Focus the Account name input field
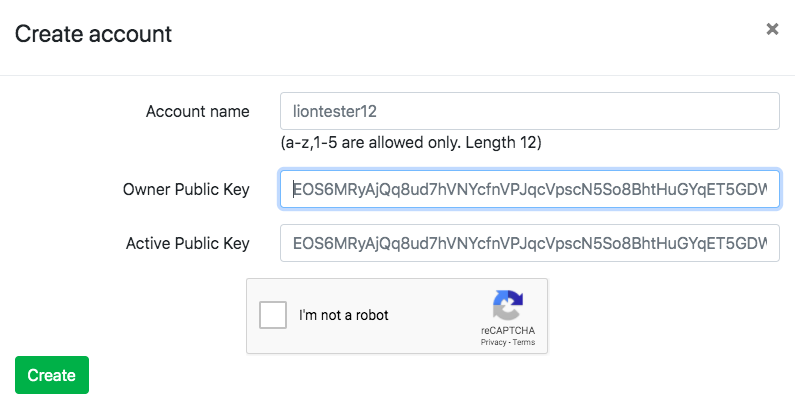The height and width of the screenshot is (408, 795). click(529, 111)
